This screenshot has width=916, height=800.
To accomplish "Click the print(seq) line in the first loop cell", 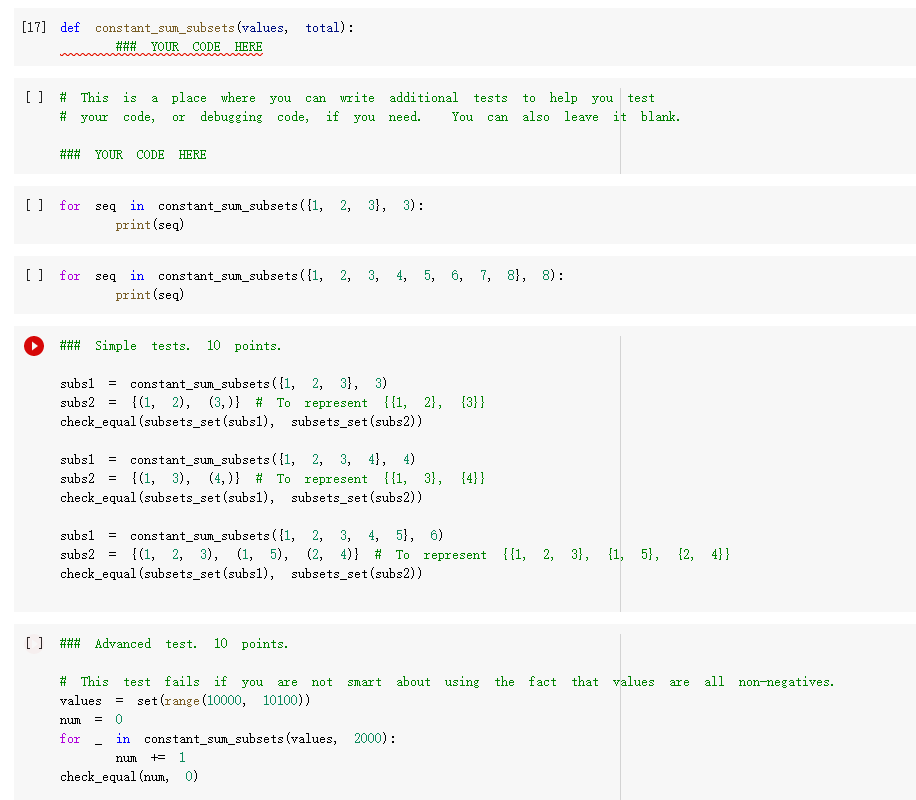I will [152, 224].
